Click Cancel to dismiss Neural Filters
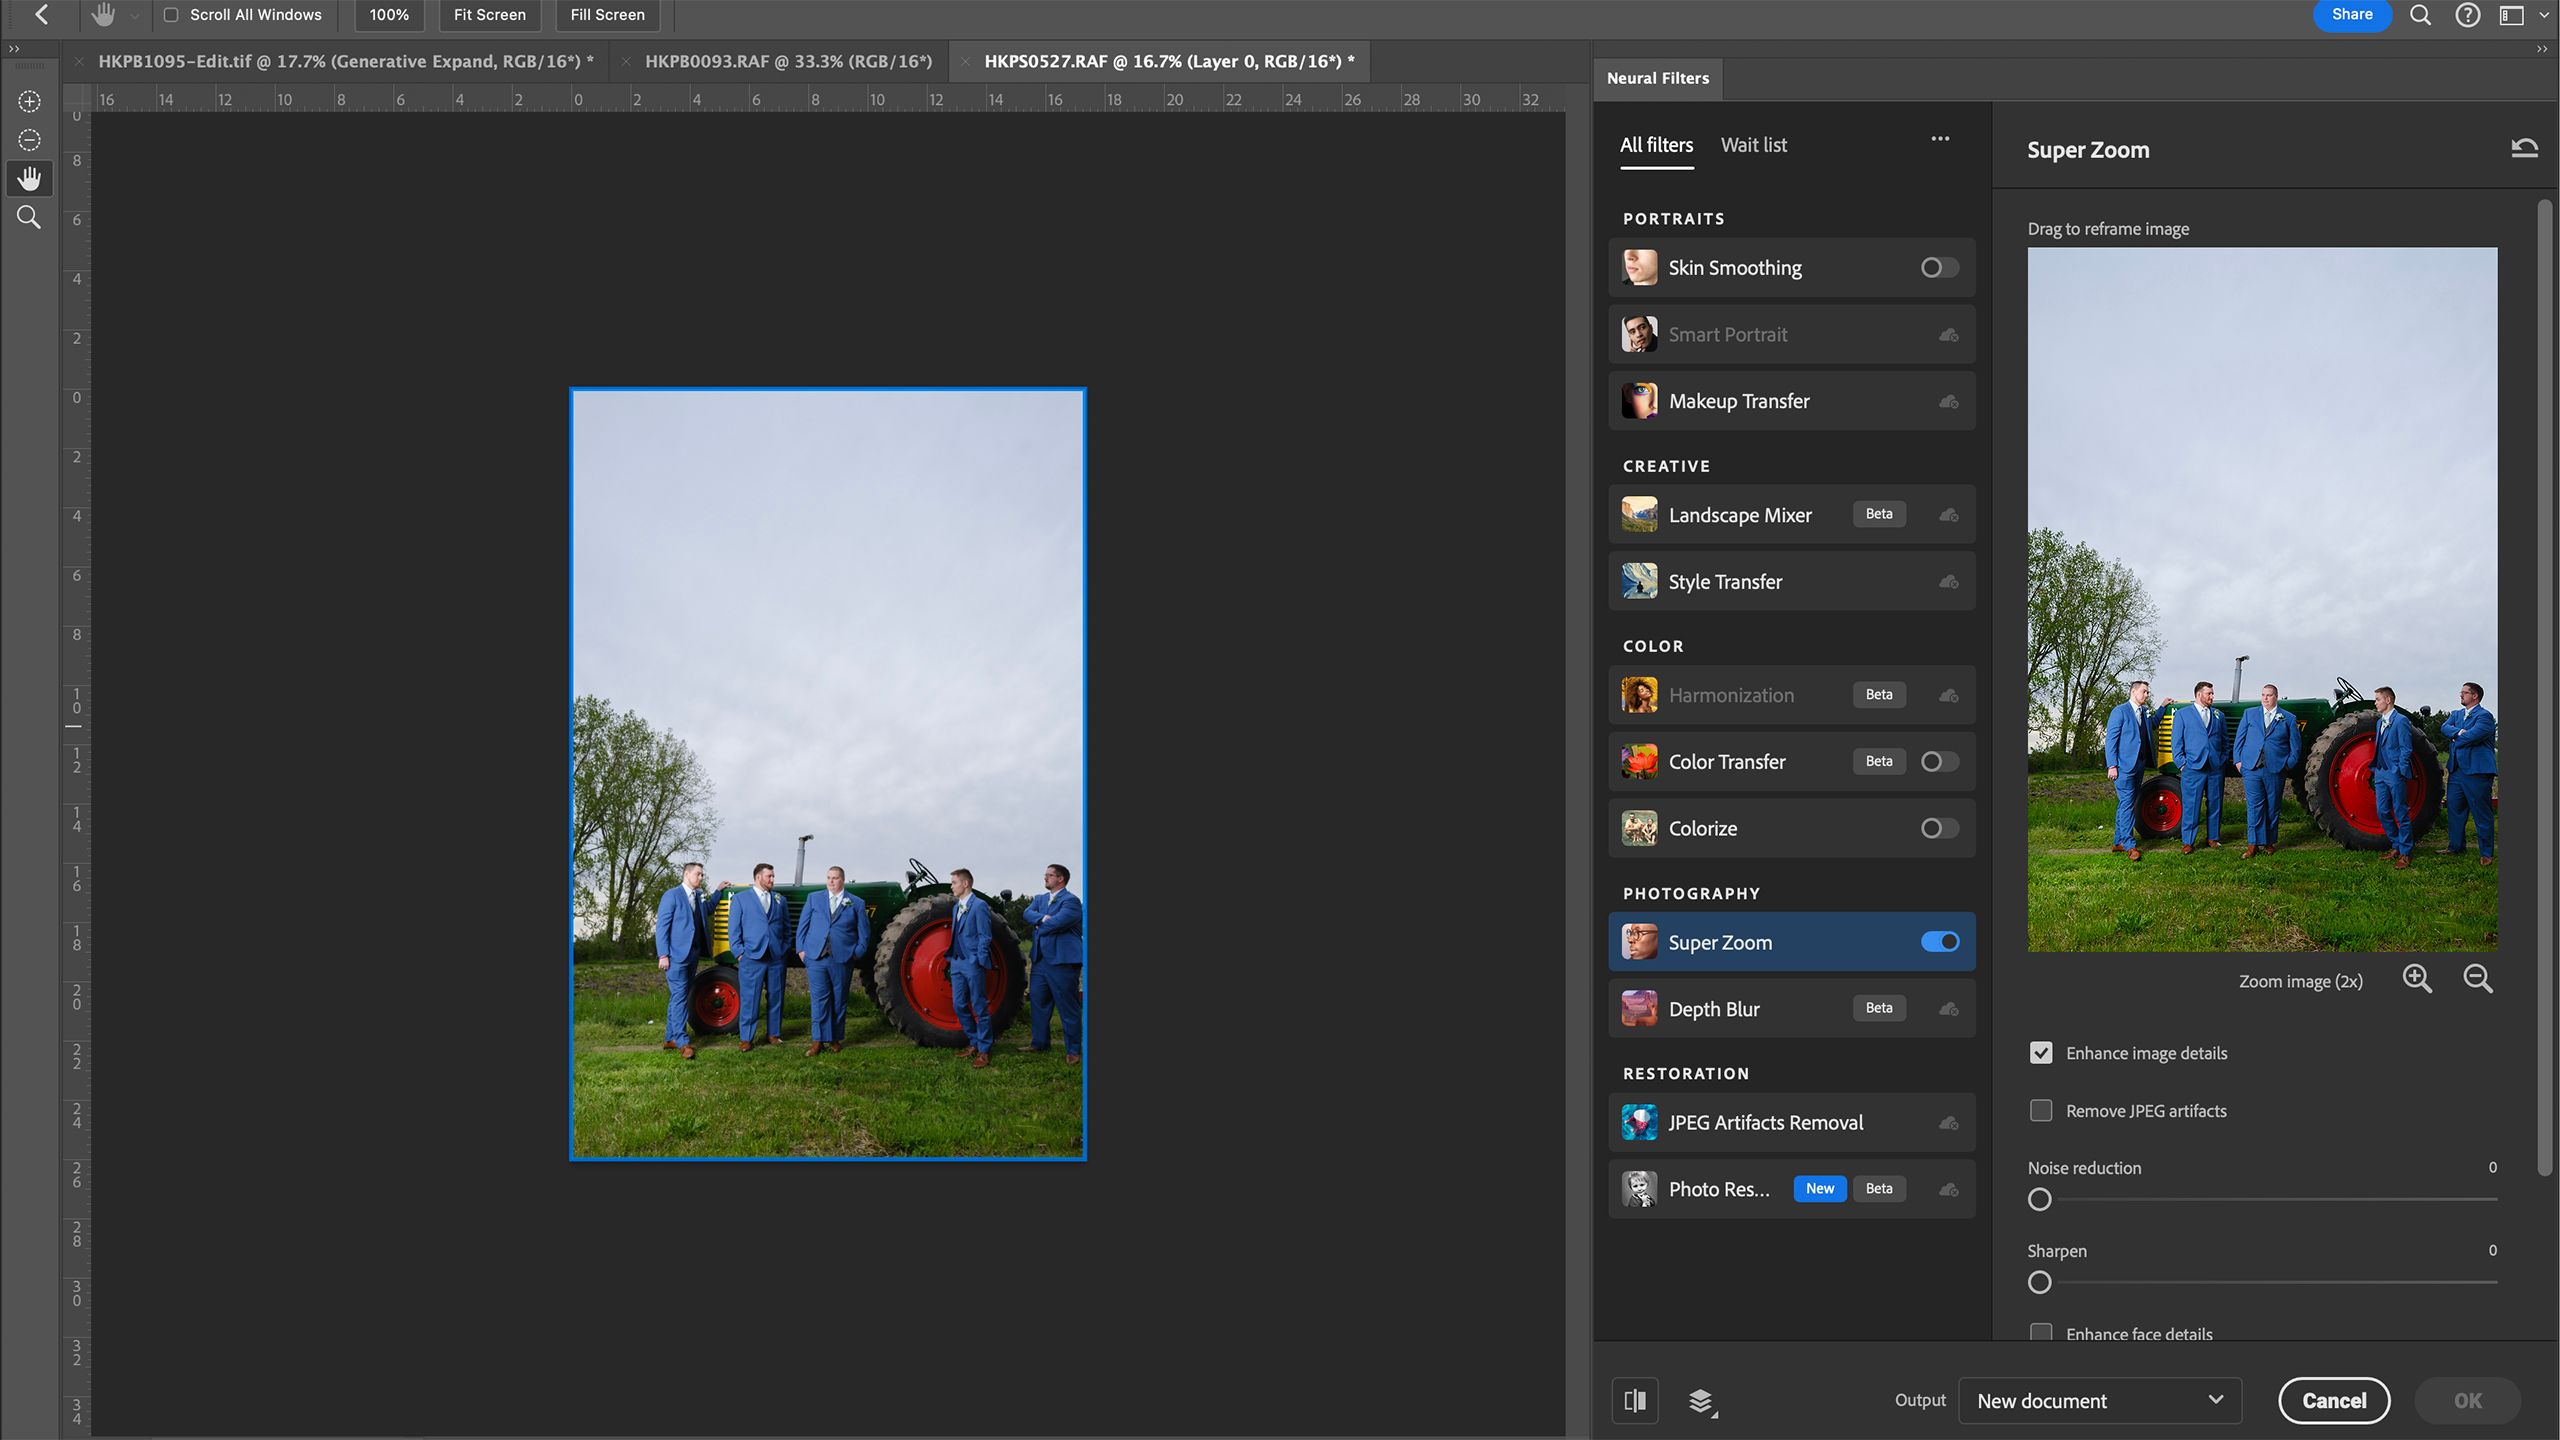 click(2333, 1400)
